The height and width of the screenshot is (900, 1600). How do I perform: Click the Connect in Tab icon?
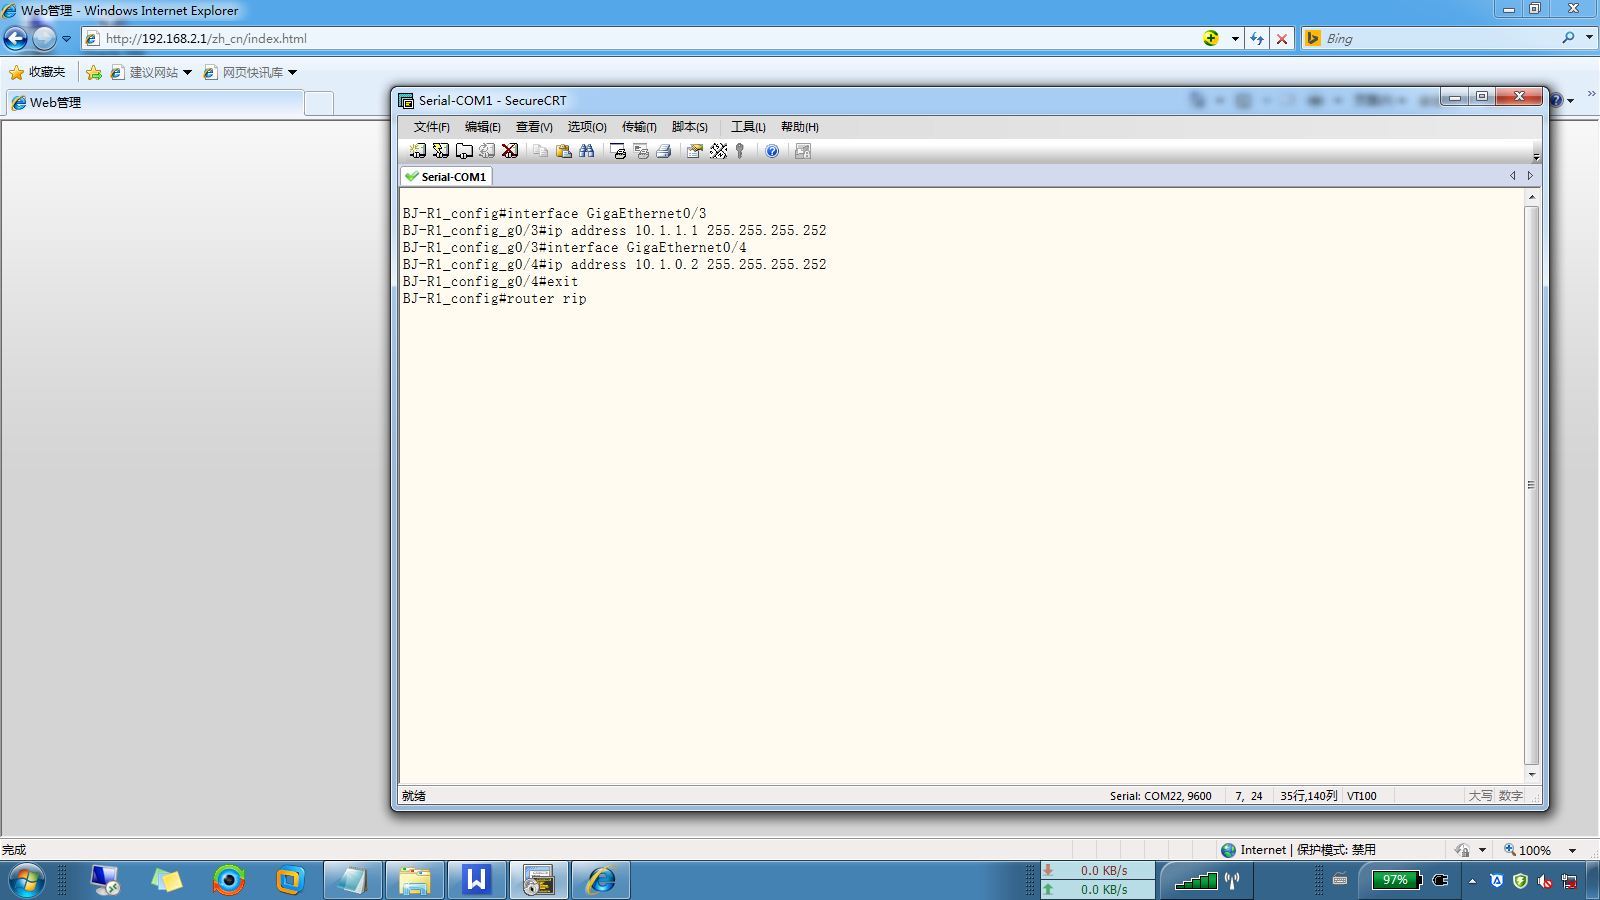pos(464,151)
